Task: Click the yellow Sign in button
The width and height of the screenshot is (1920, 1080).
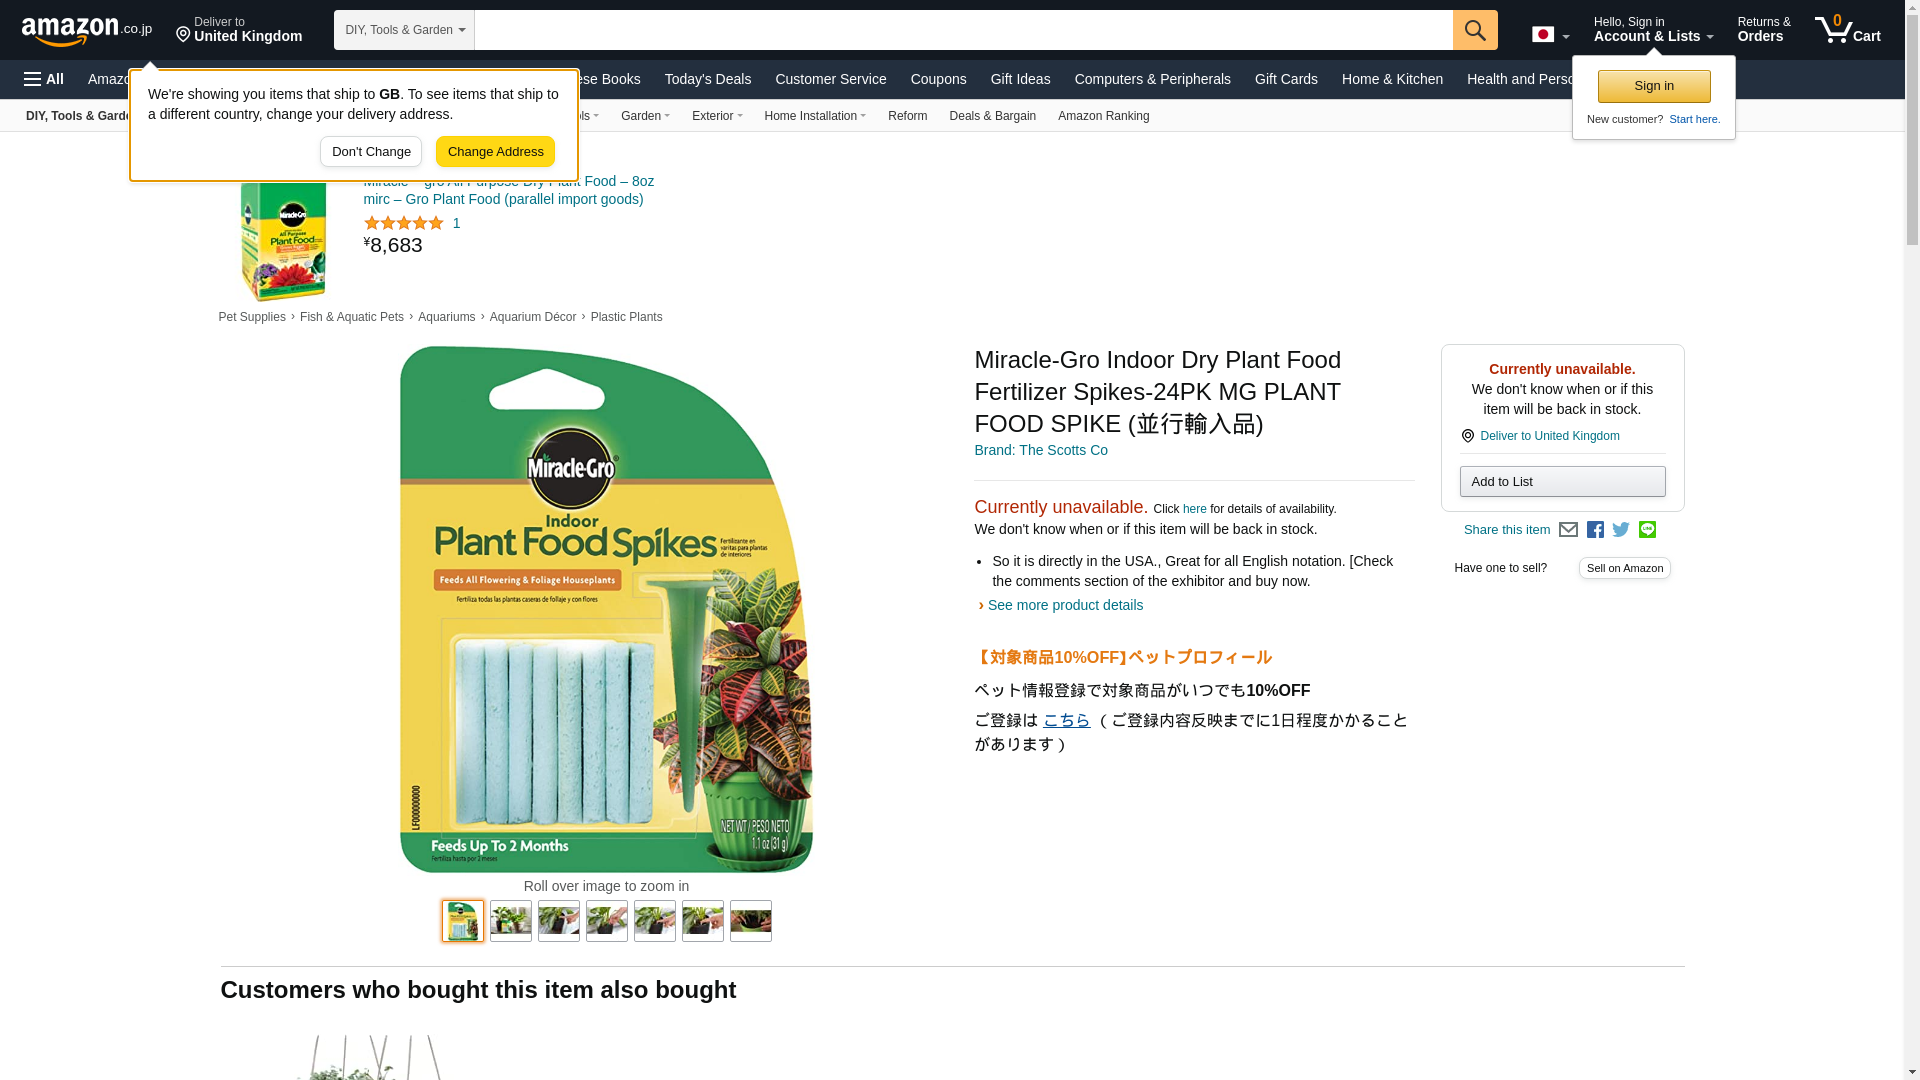Action: coord(1654,86)
